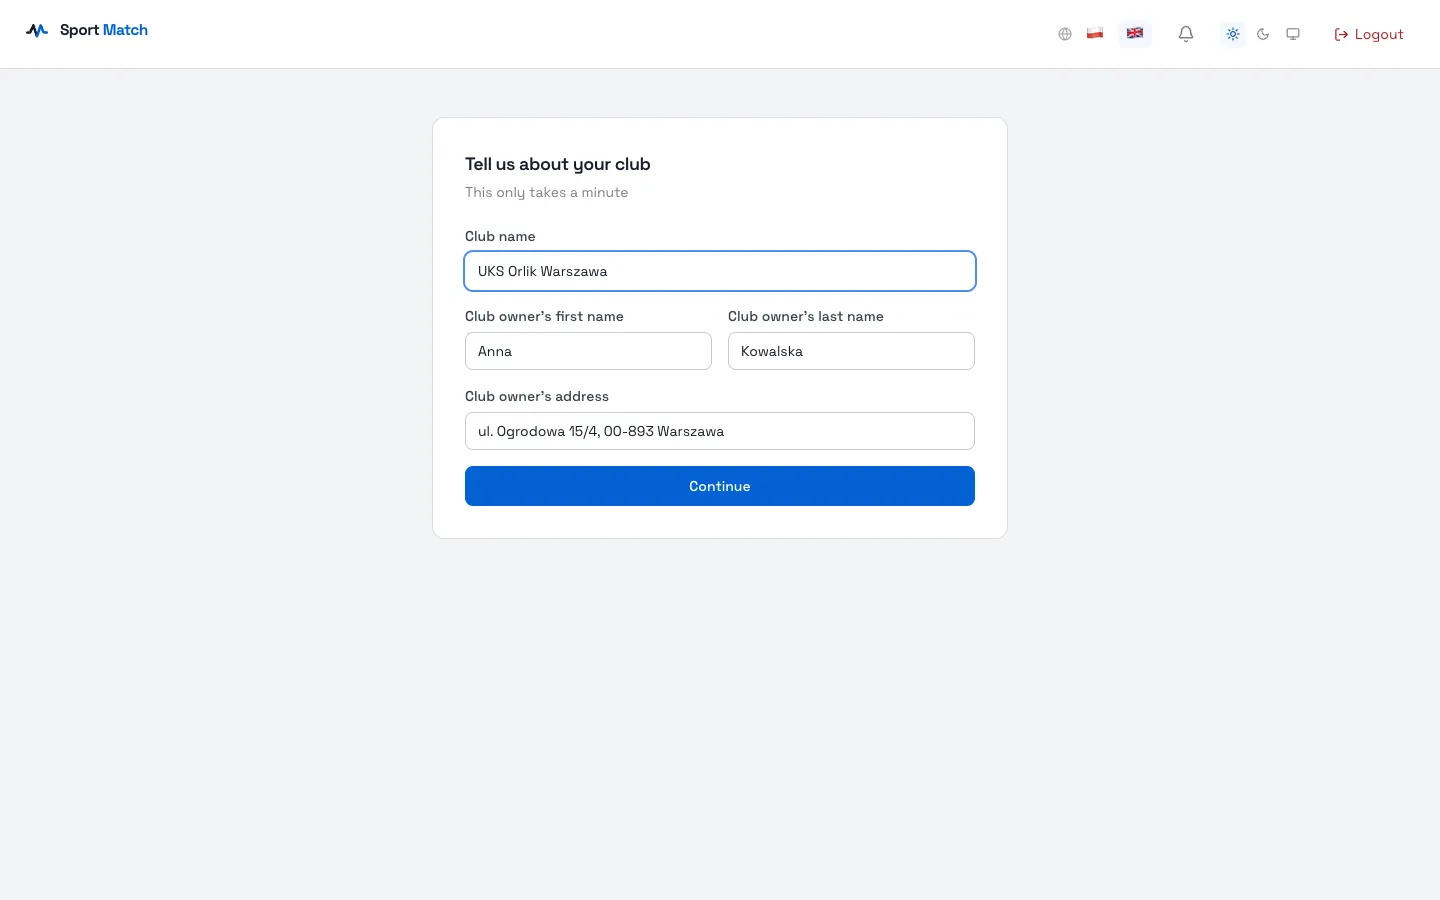Click the 'Club owner's last name' label

806,316
